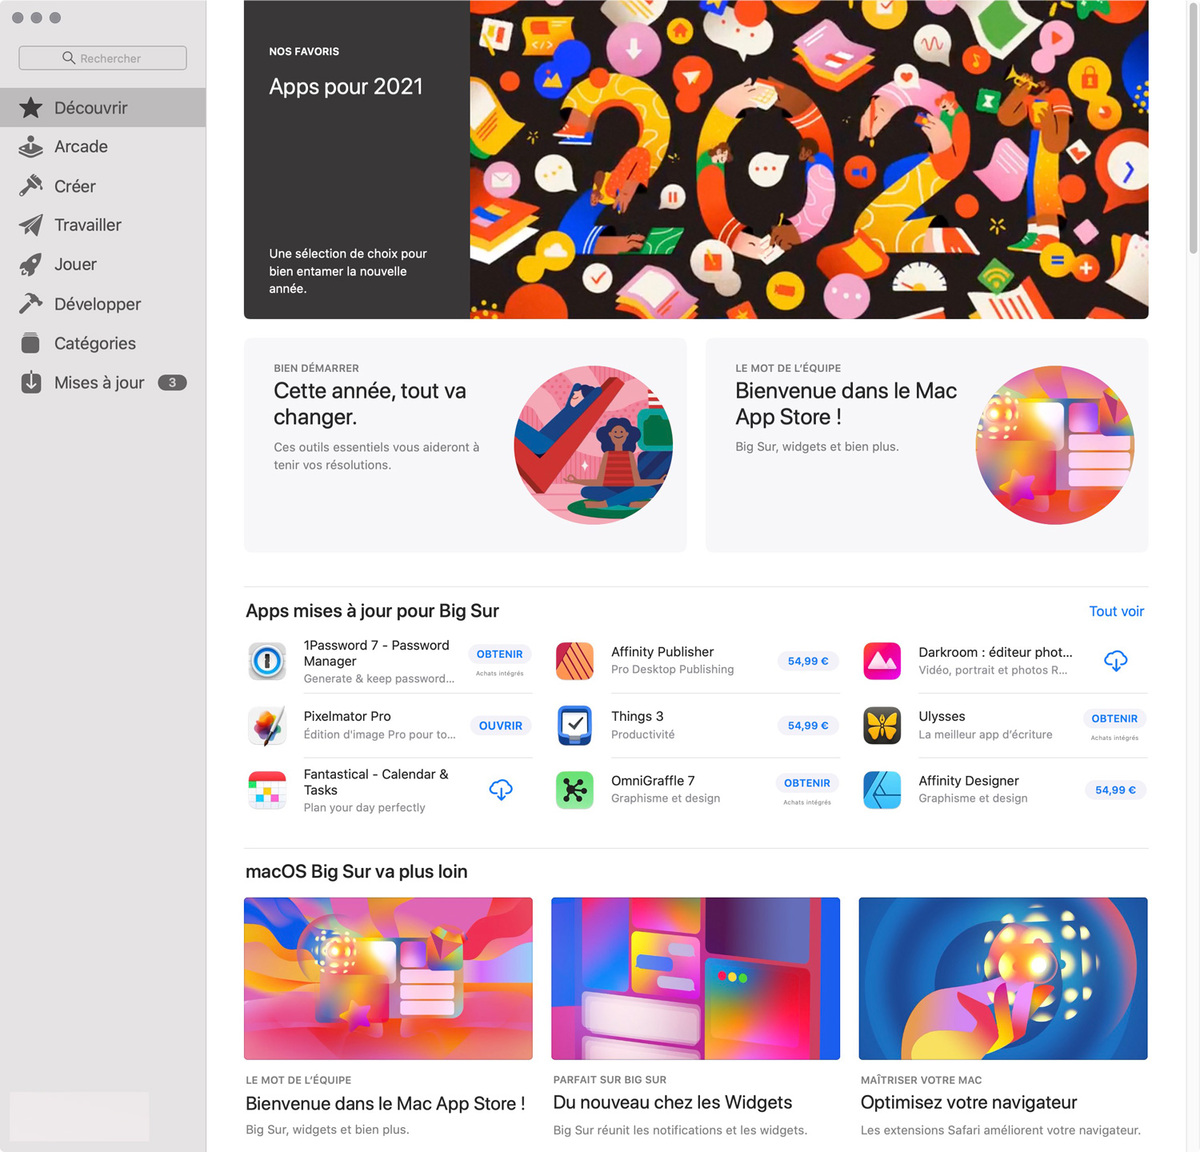Select Découvrir in the sidebar
The image size is (1200, 1152).
tap(103, 108)
